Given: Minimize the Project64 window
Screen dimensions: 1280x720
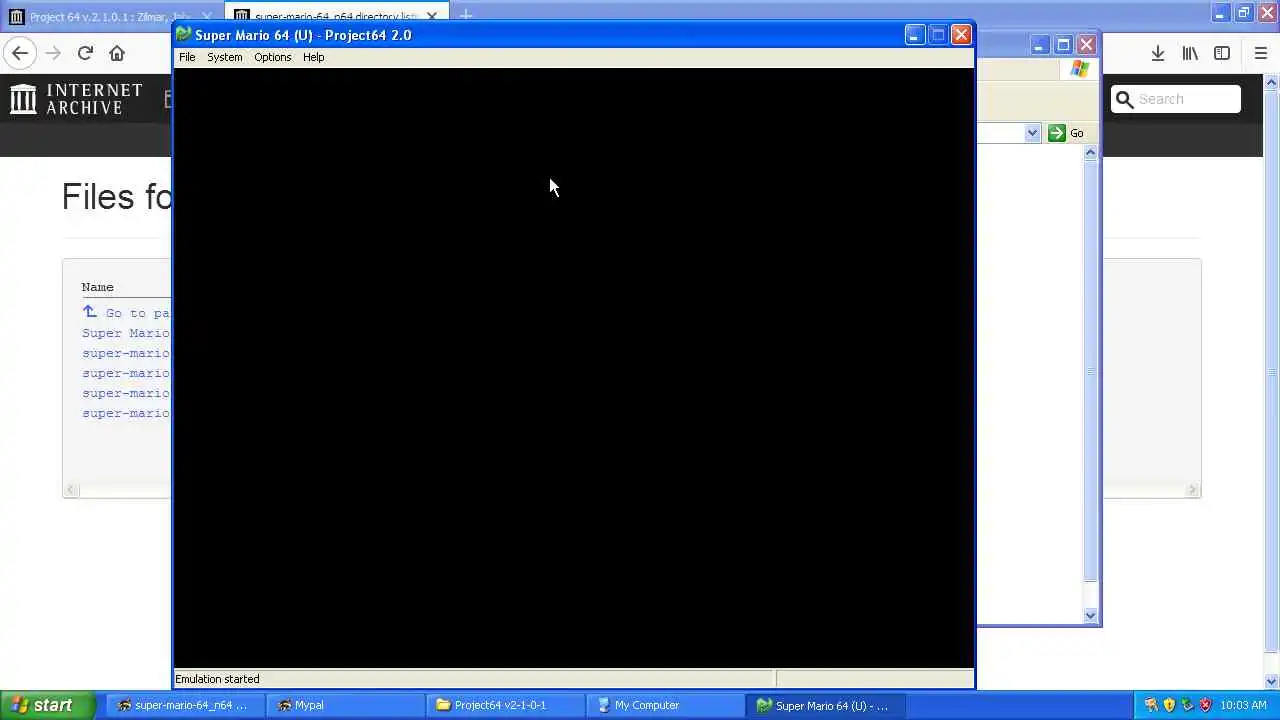Looking at the screenshot, I should point(914,35).
